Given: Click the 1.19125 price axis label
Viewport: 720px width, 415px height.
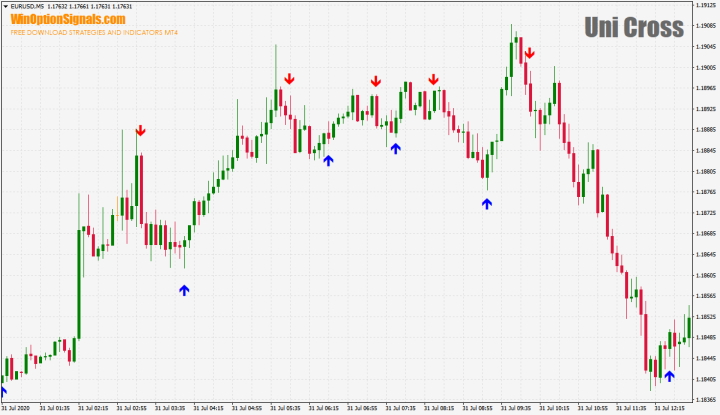Looking at the screenshot, I should [704, 5].
